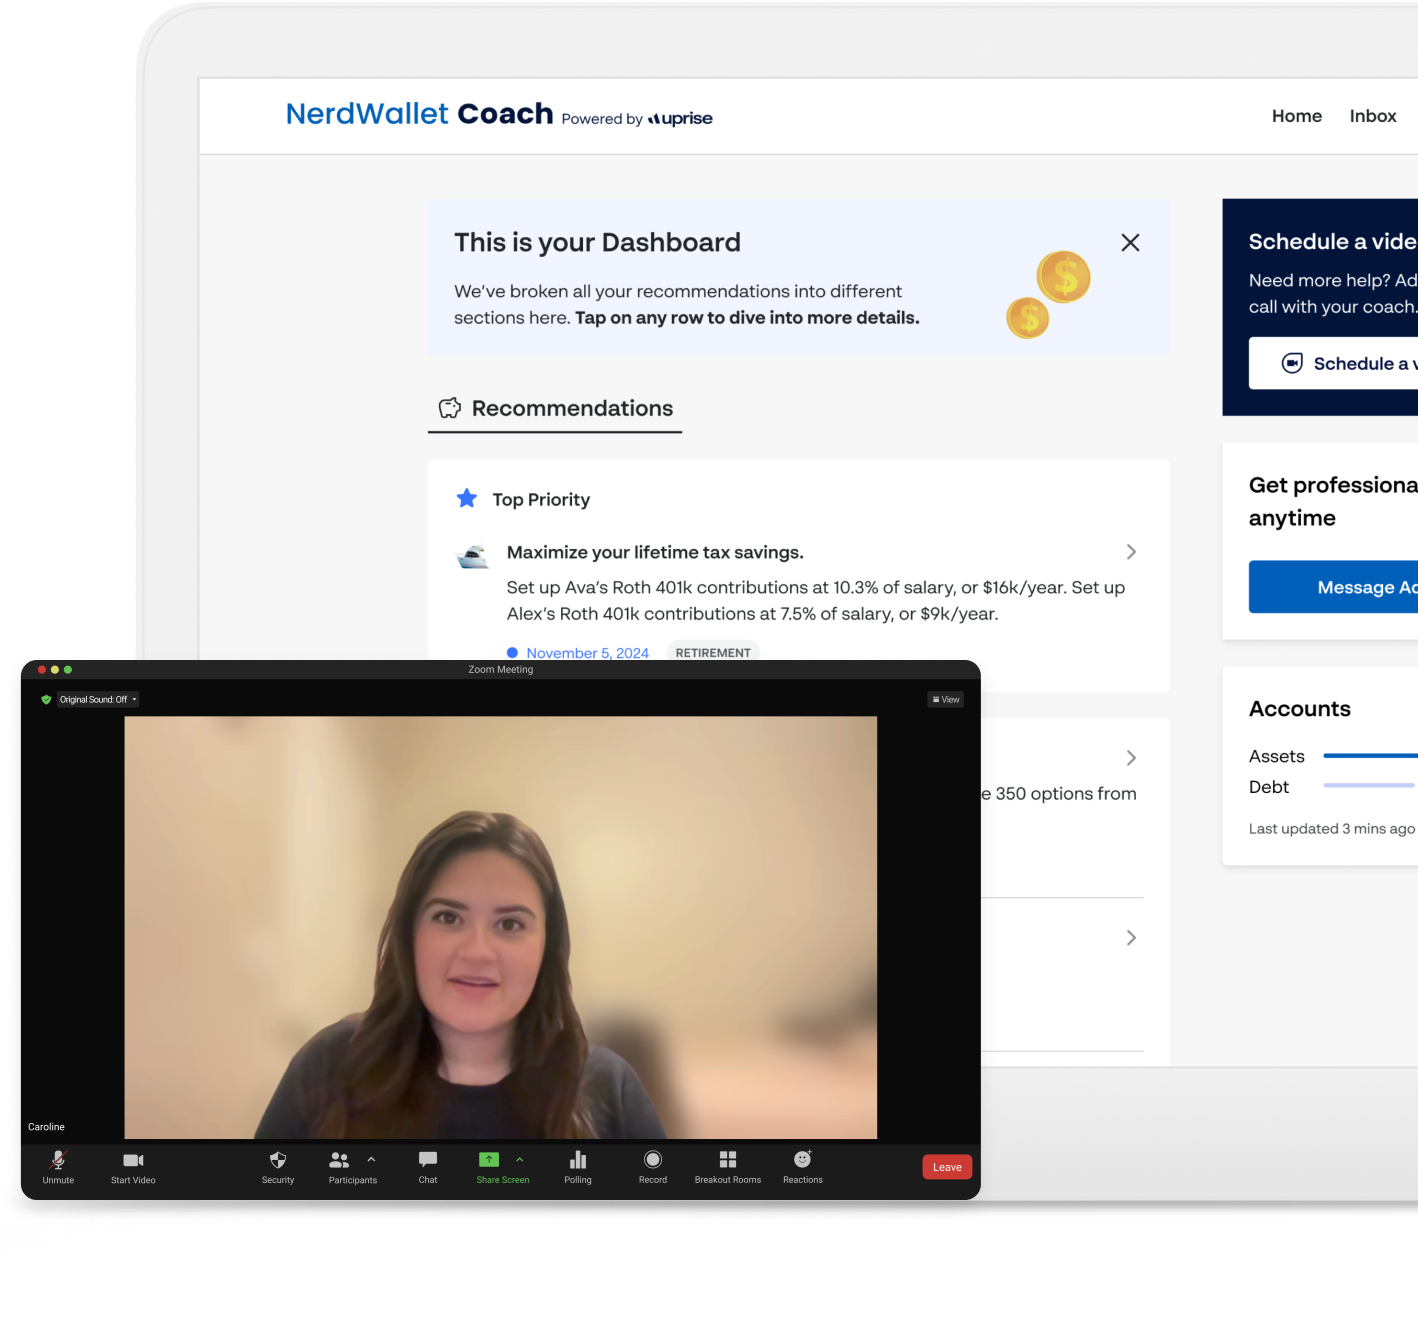Open the Original Sound dropdown
Screen dimensions: 1418x1320
coord(98,700)
